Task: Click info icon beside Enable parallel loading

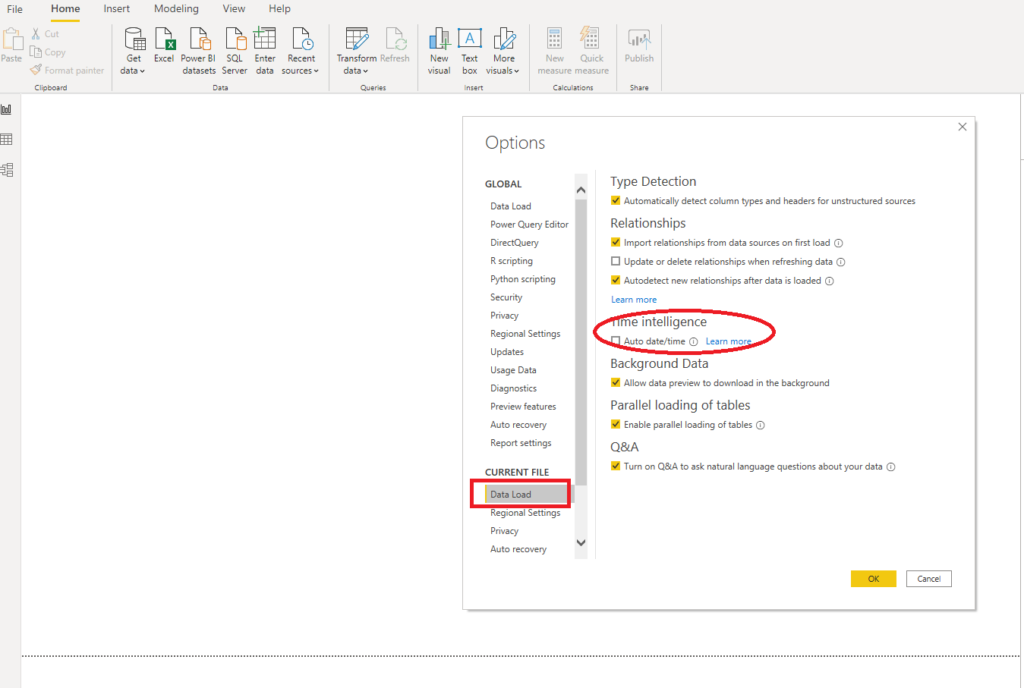Action: [x=760, y=425]
